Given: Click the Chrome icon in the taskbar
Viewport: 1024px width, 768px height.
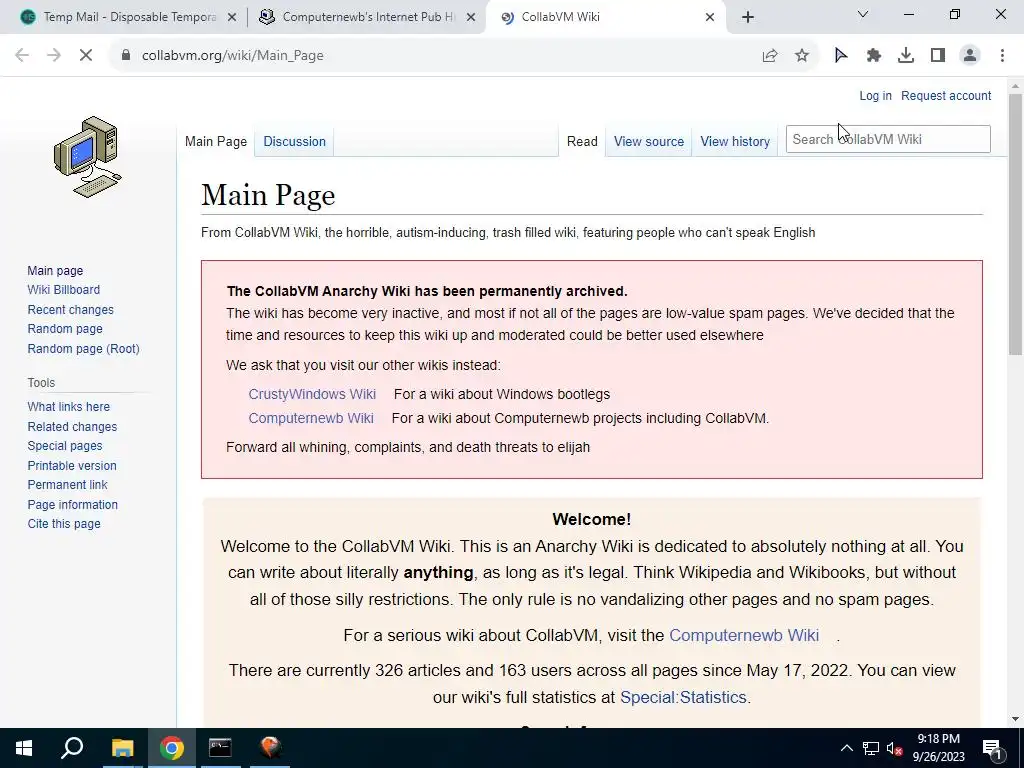Looking at the screenshot, I should click(172, 748).
